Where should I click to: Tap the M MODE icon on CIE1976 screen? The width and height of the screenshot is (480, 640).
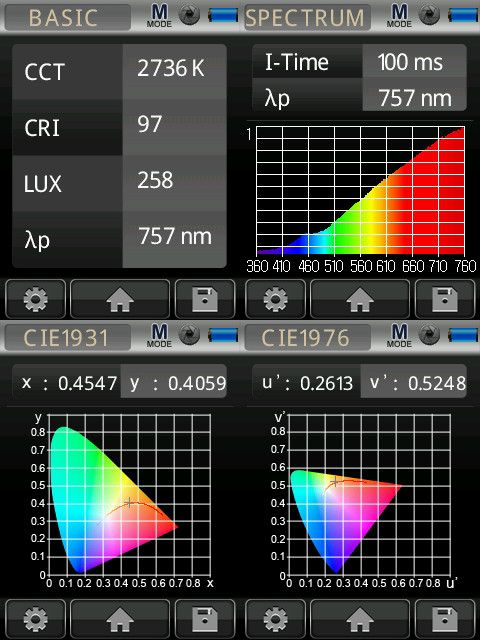(399, 336)
